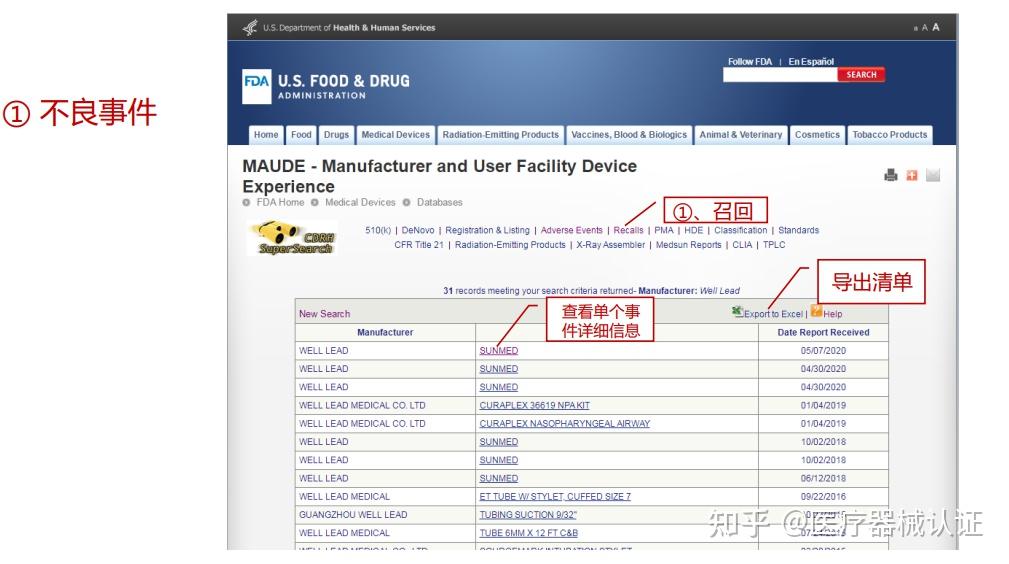1009x564 pixels.
Task: Click the Help link text
Action: tap(833, 314)
